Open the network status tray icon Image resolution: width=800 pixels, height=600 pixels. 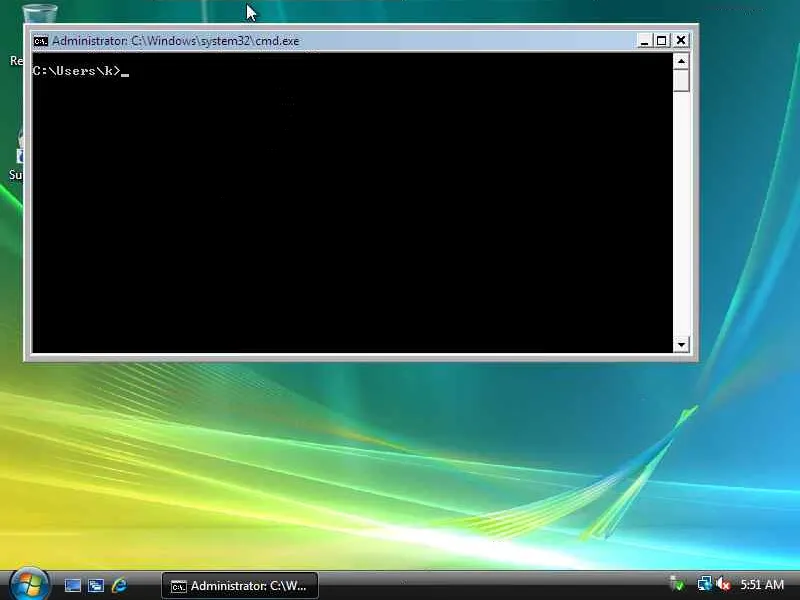(x=705, y=583)
